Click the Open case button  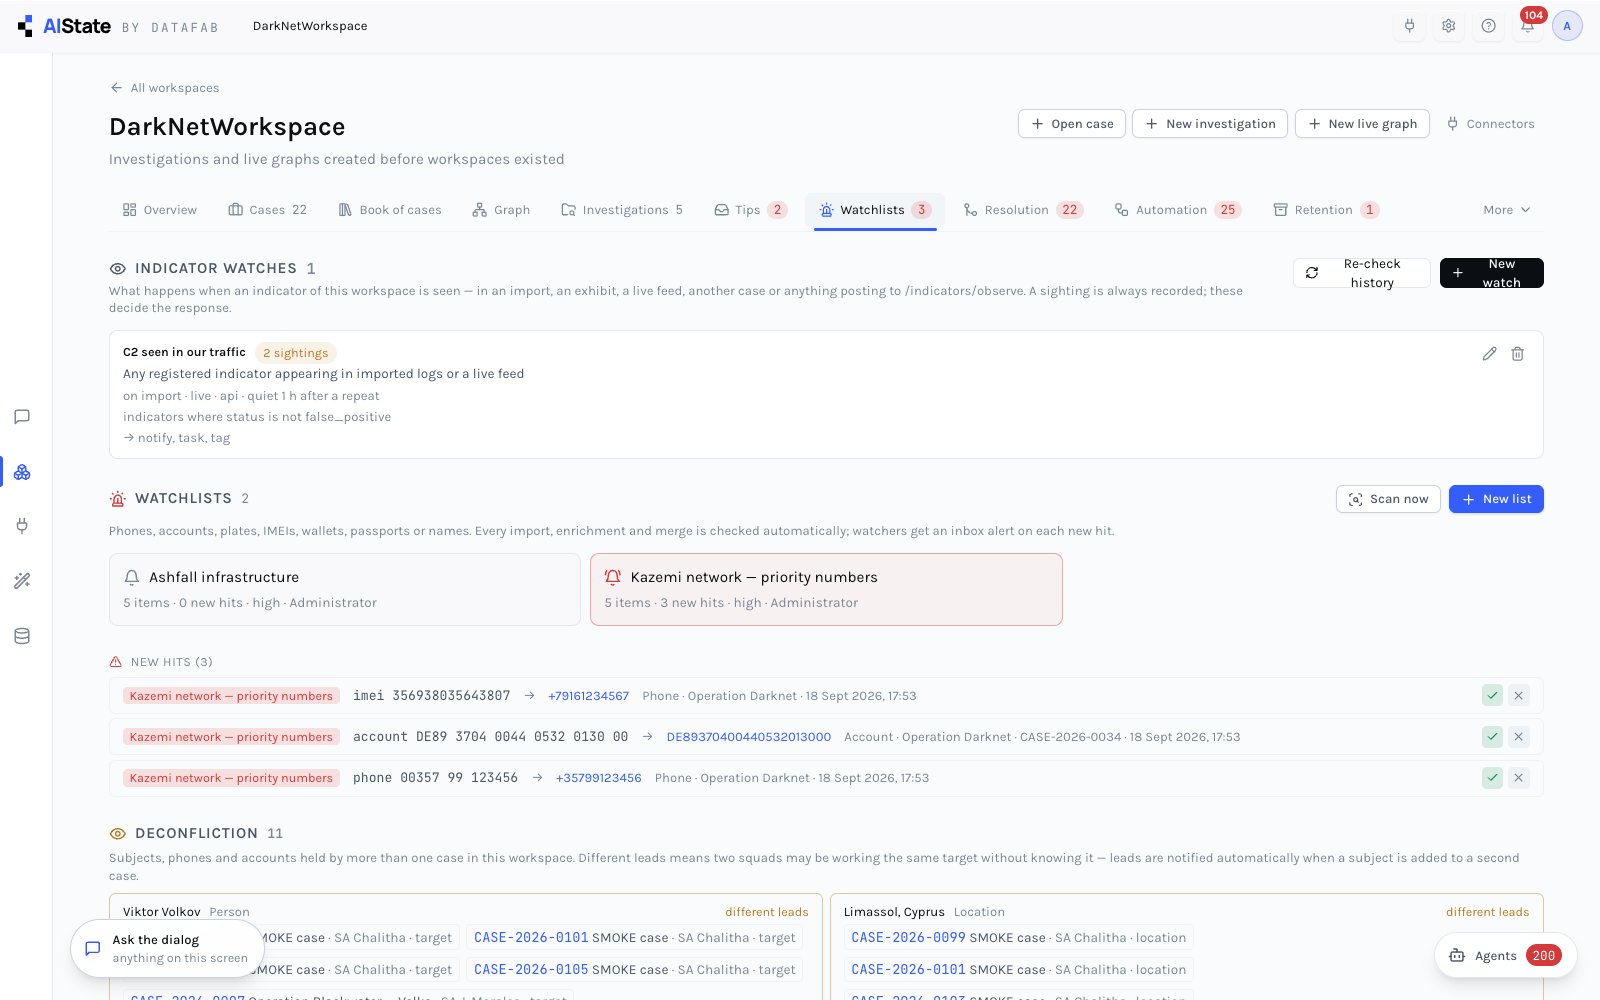(1072, 124)
